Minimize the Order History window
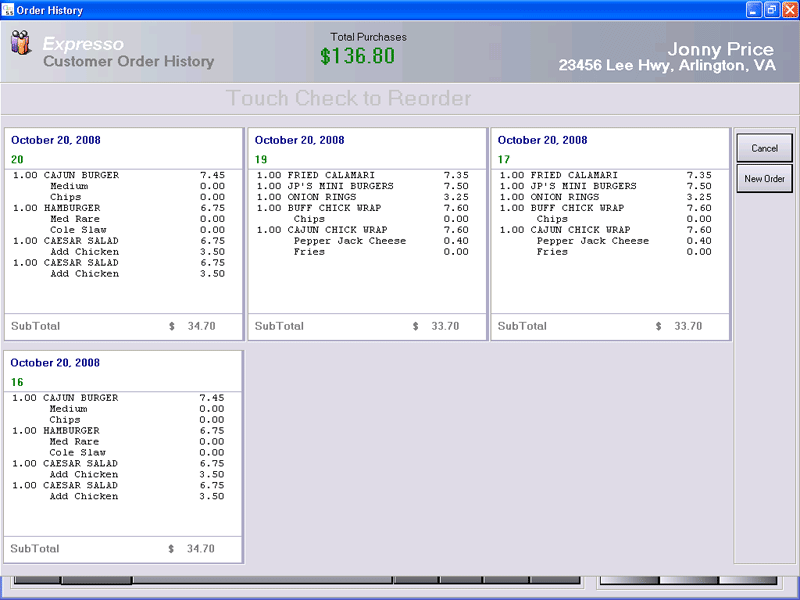The height and width of the screenshot is (600, 800). point(754,10)
